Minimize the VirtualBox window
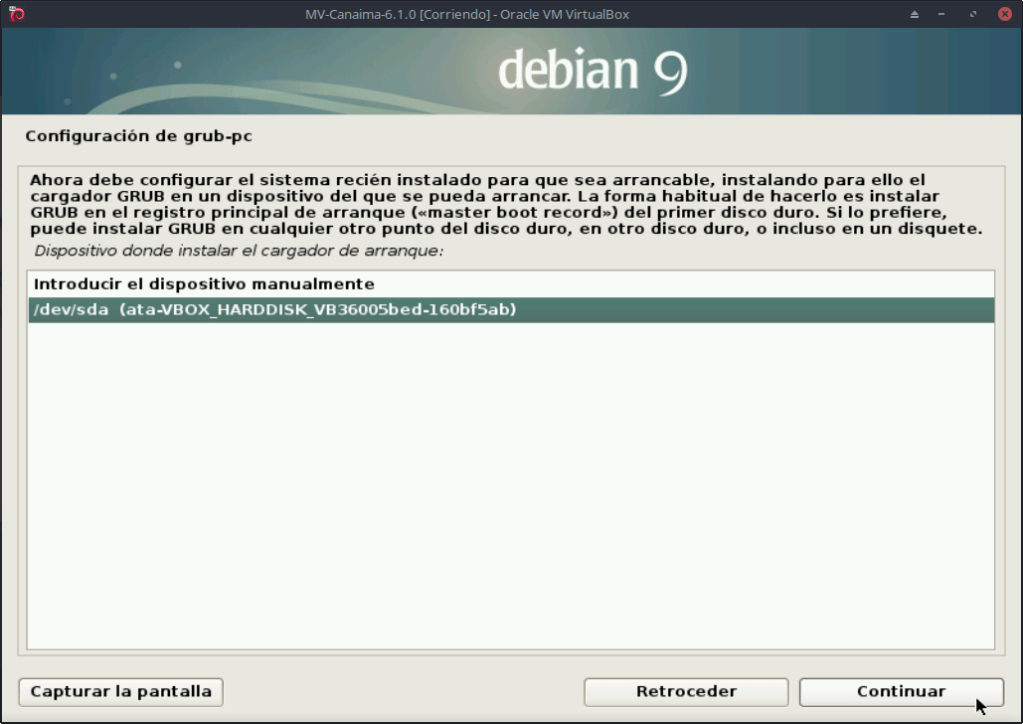 coord(943,14)
